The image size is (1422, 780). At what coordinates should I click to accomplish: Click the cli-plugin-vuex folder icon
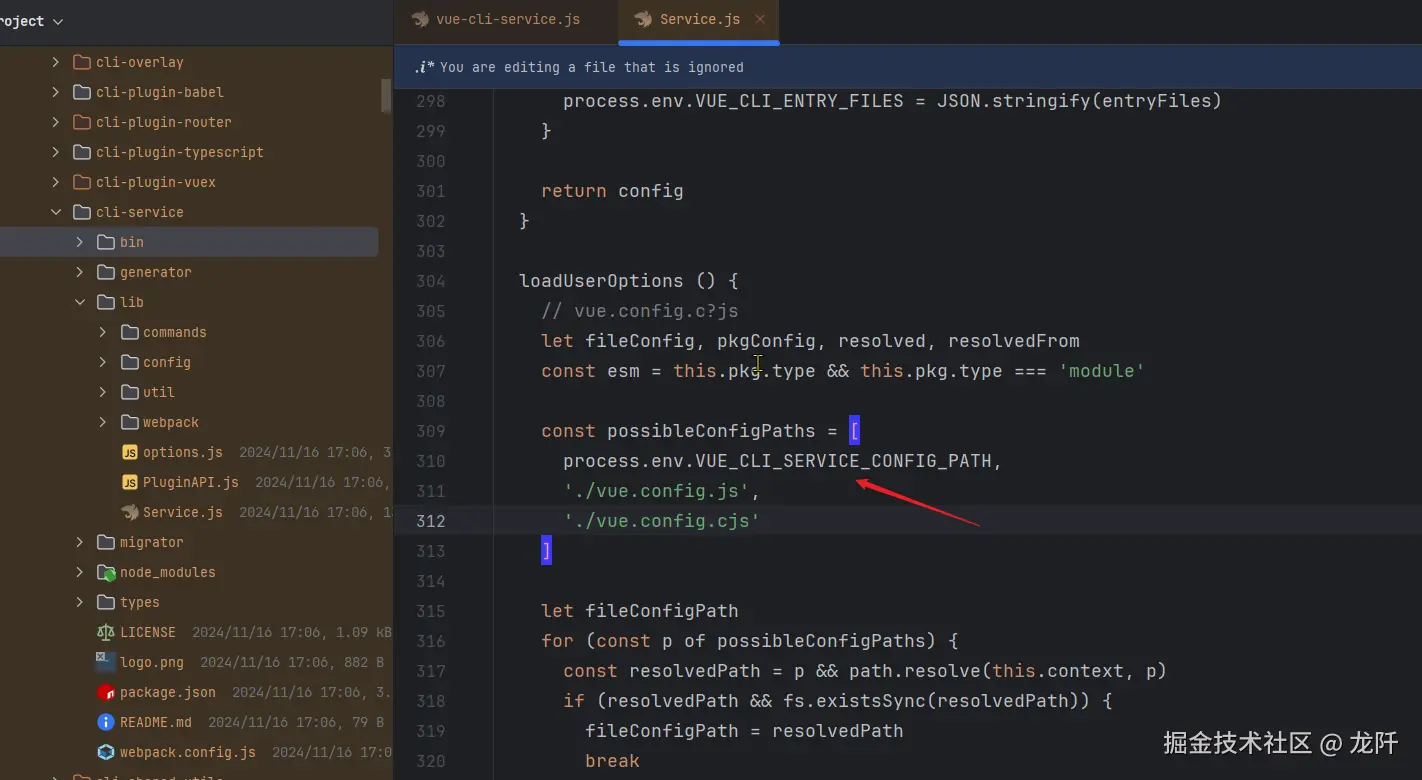pyautogui.click(x=82, y=182)
